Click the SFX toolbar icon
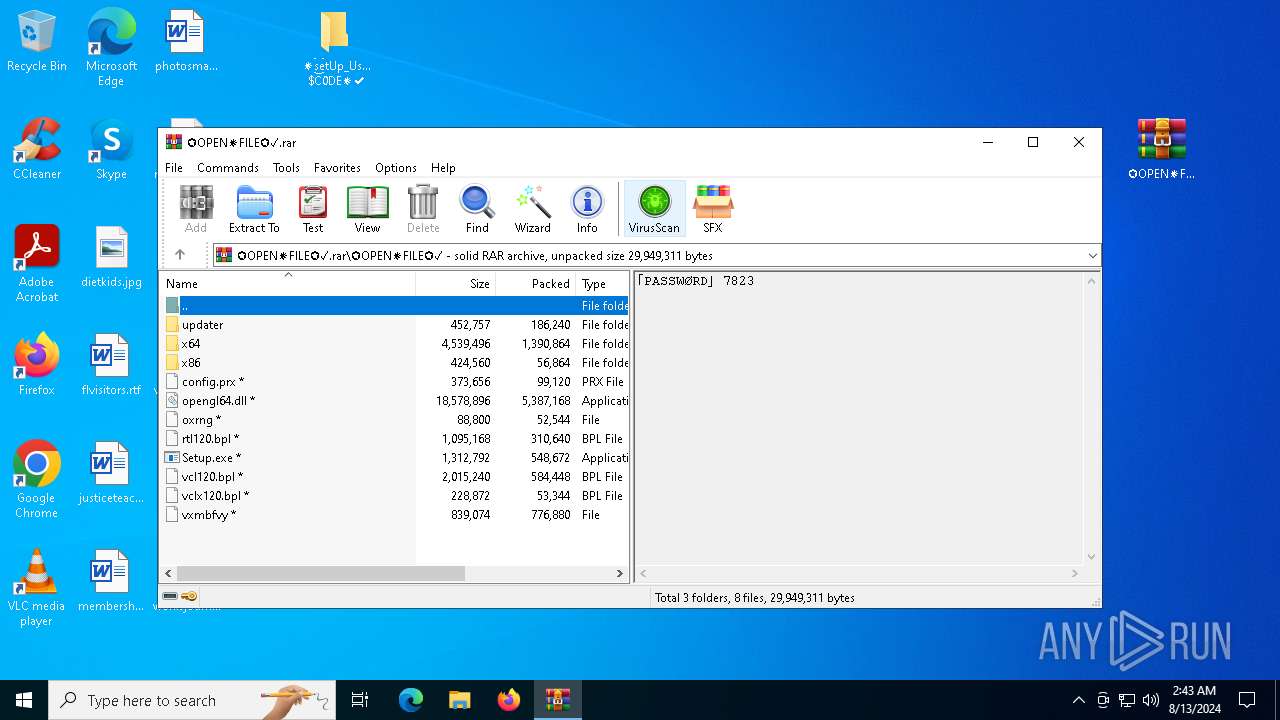1280x720 pixels. 712,210
